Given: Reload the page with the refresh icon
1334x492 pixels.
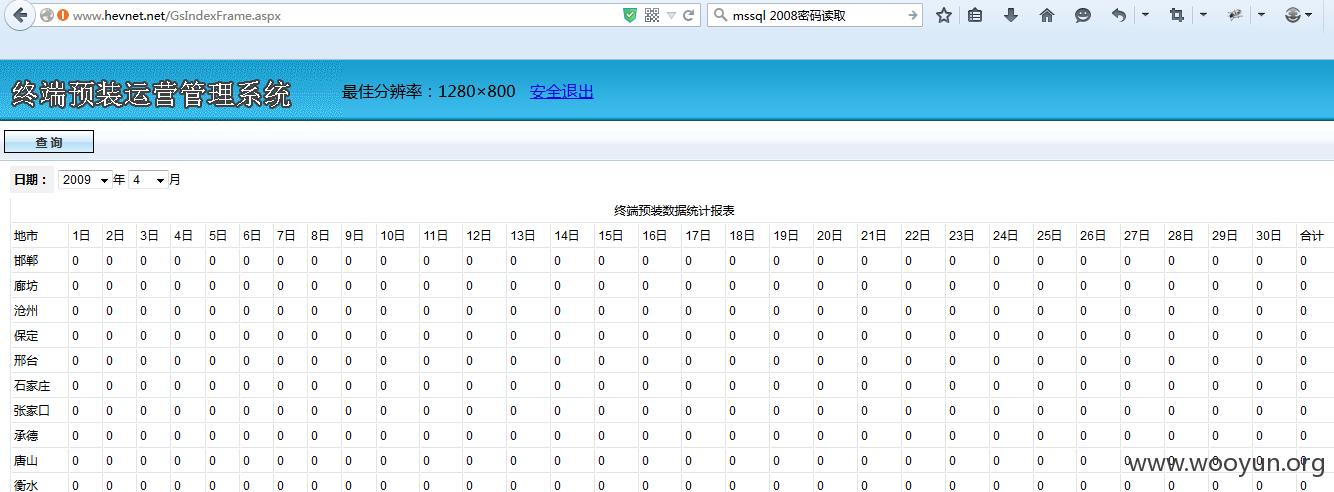Looking at the screenshot, I should (x=688, y=15).
